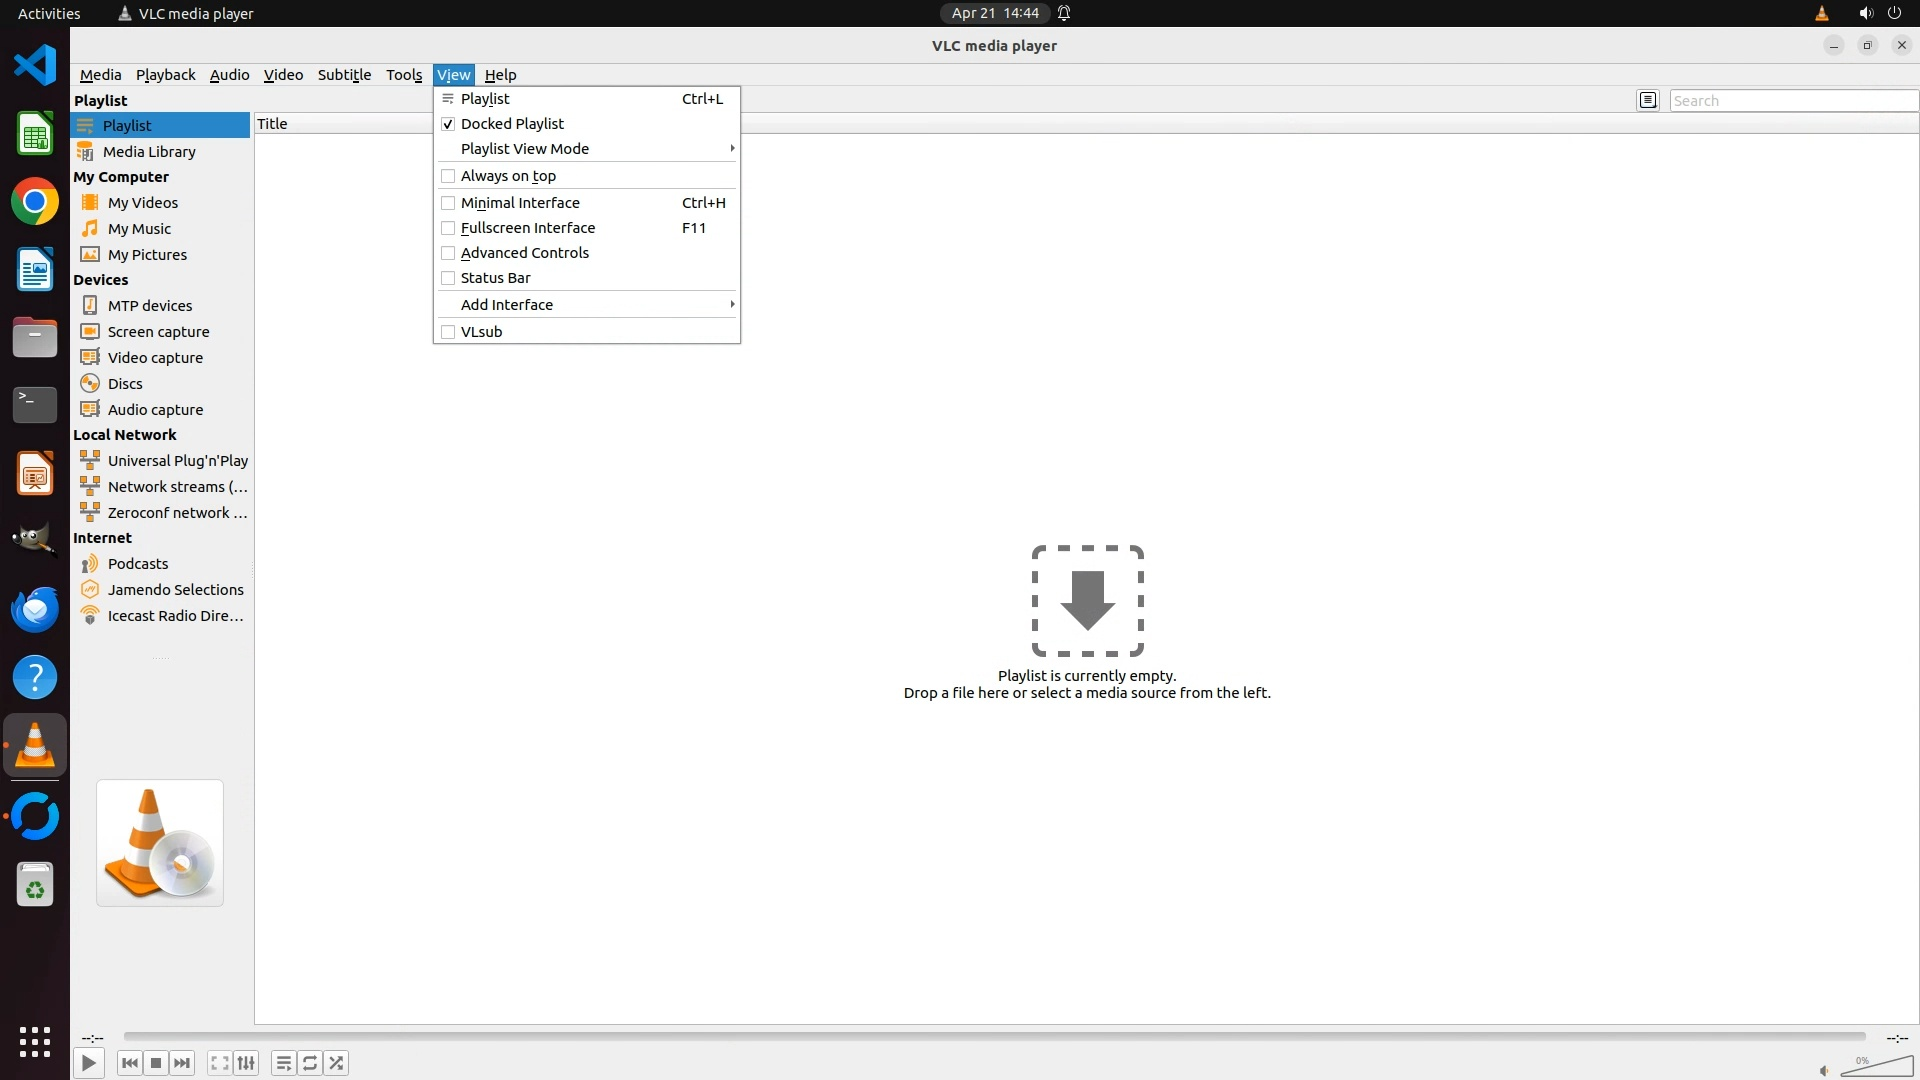The width and height of the screenshot is (1920, 1080).
Task: Click the Stop playback button
Action: click(x=156, y=1063)
